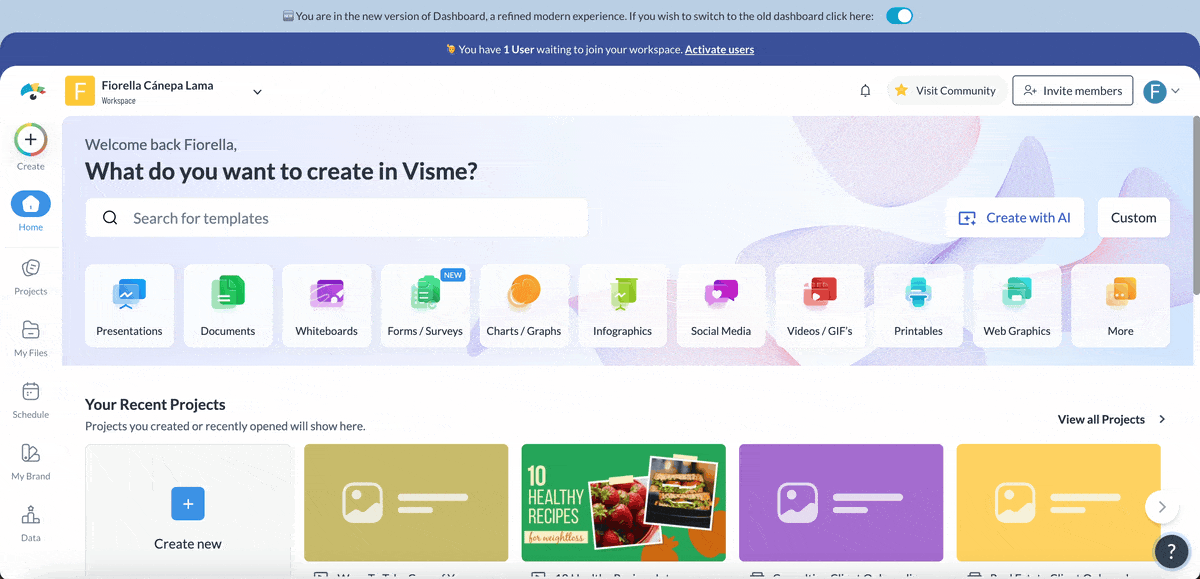Image resolution: width=1200 pixels, height=579 pixels.
Task: Click the Visme logo icon
Action: pos(33,91)
